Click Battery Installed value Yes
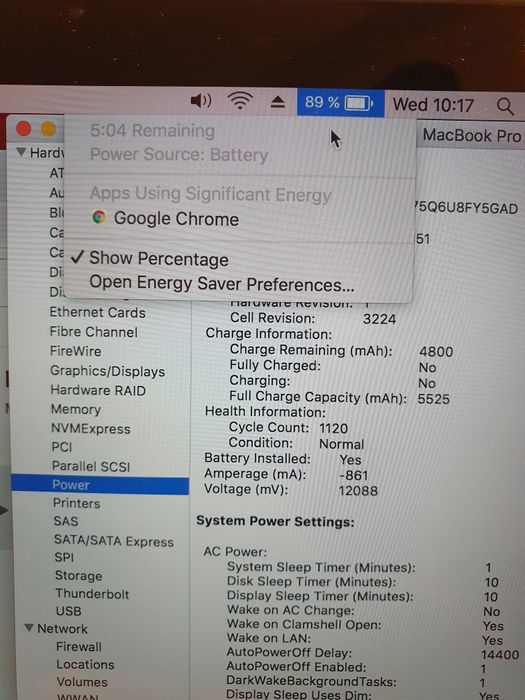This screenshot has width=525, height=700. (350, 460)
